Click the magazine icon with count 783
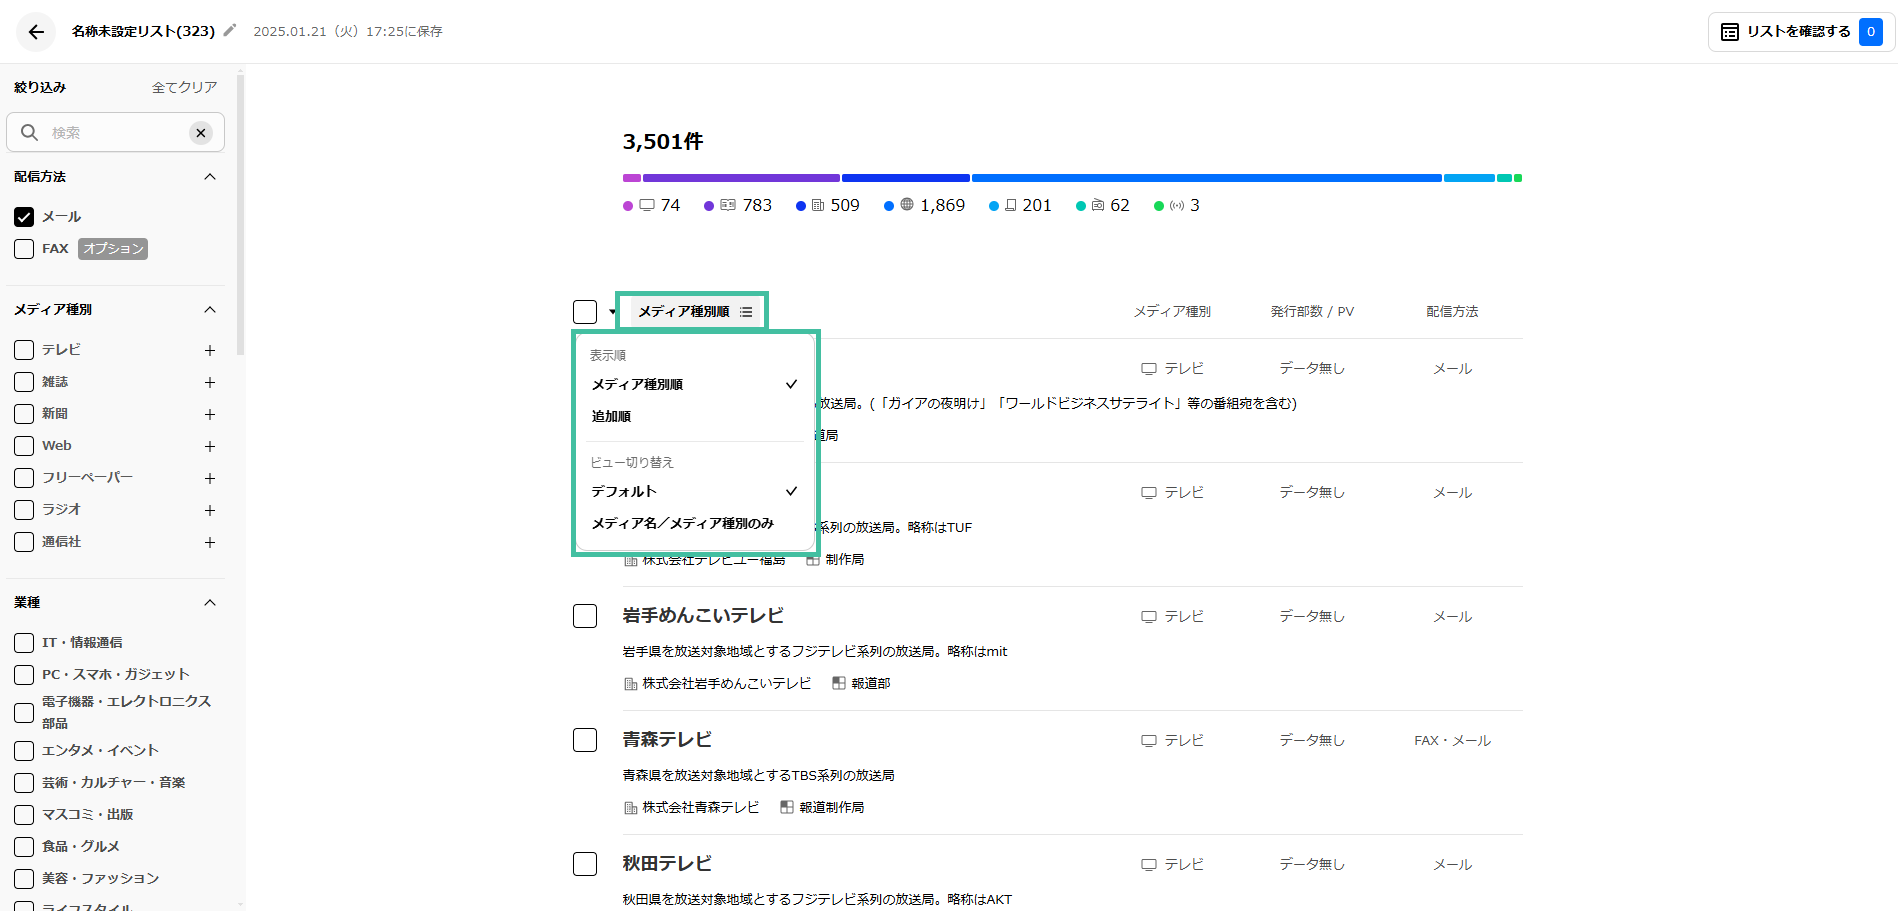This screenshot has width=1898, height=911. [x=728, y=205]
